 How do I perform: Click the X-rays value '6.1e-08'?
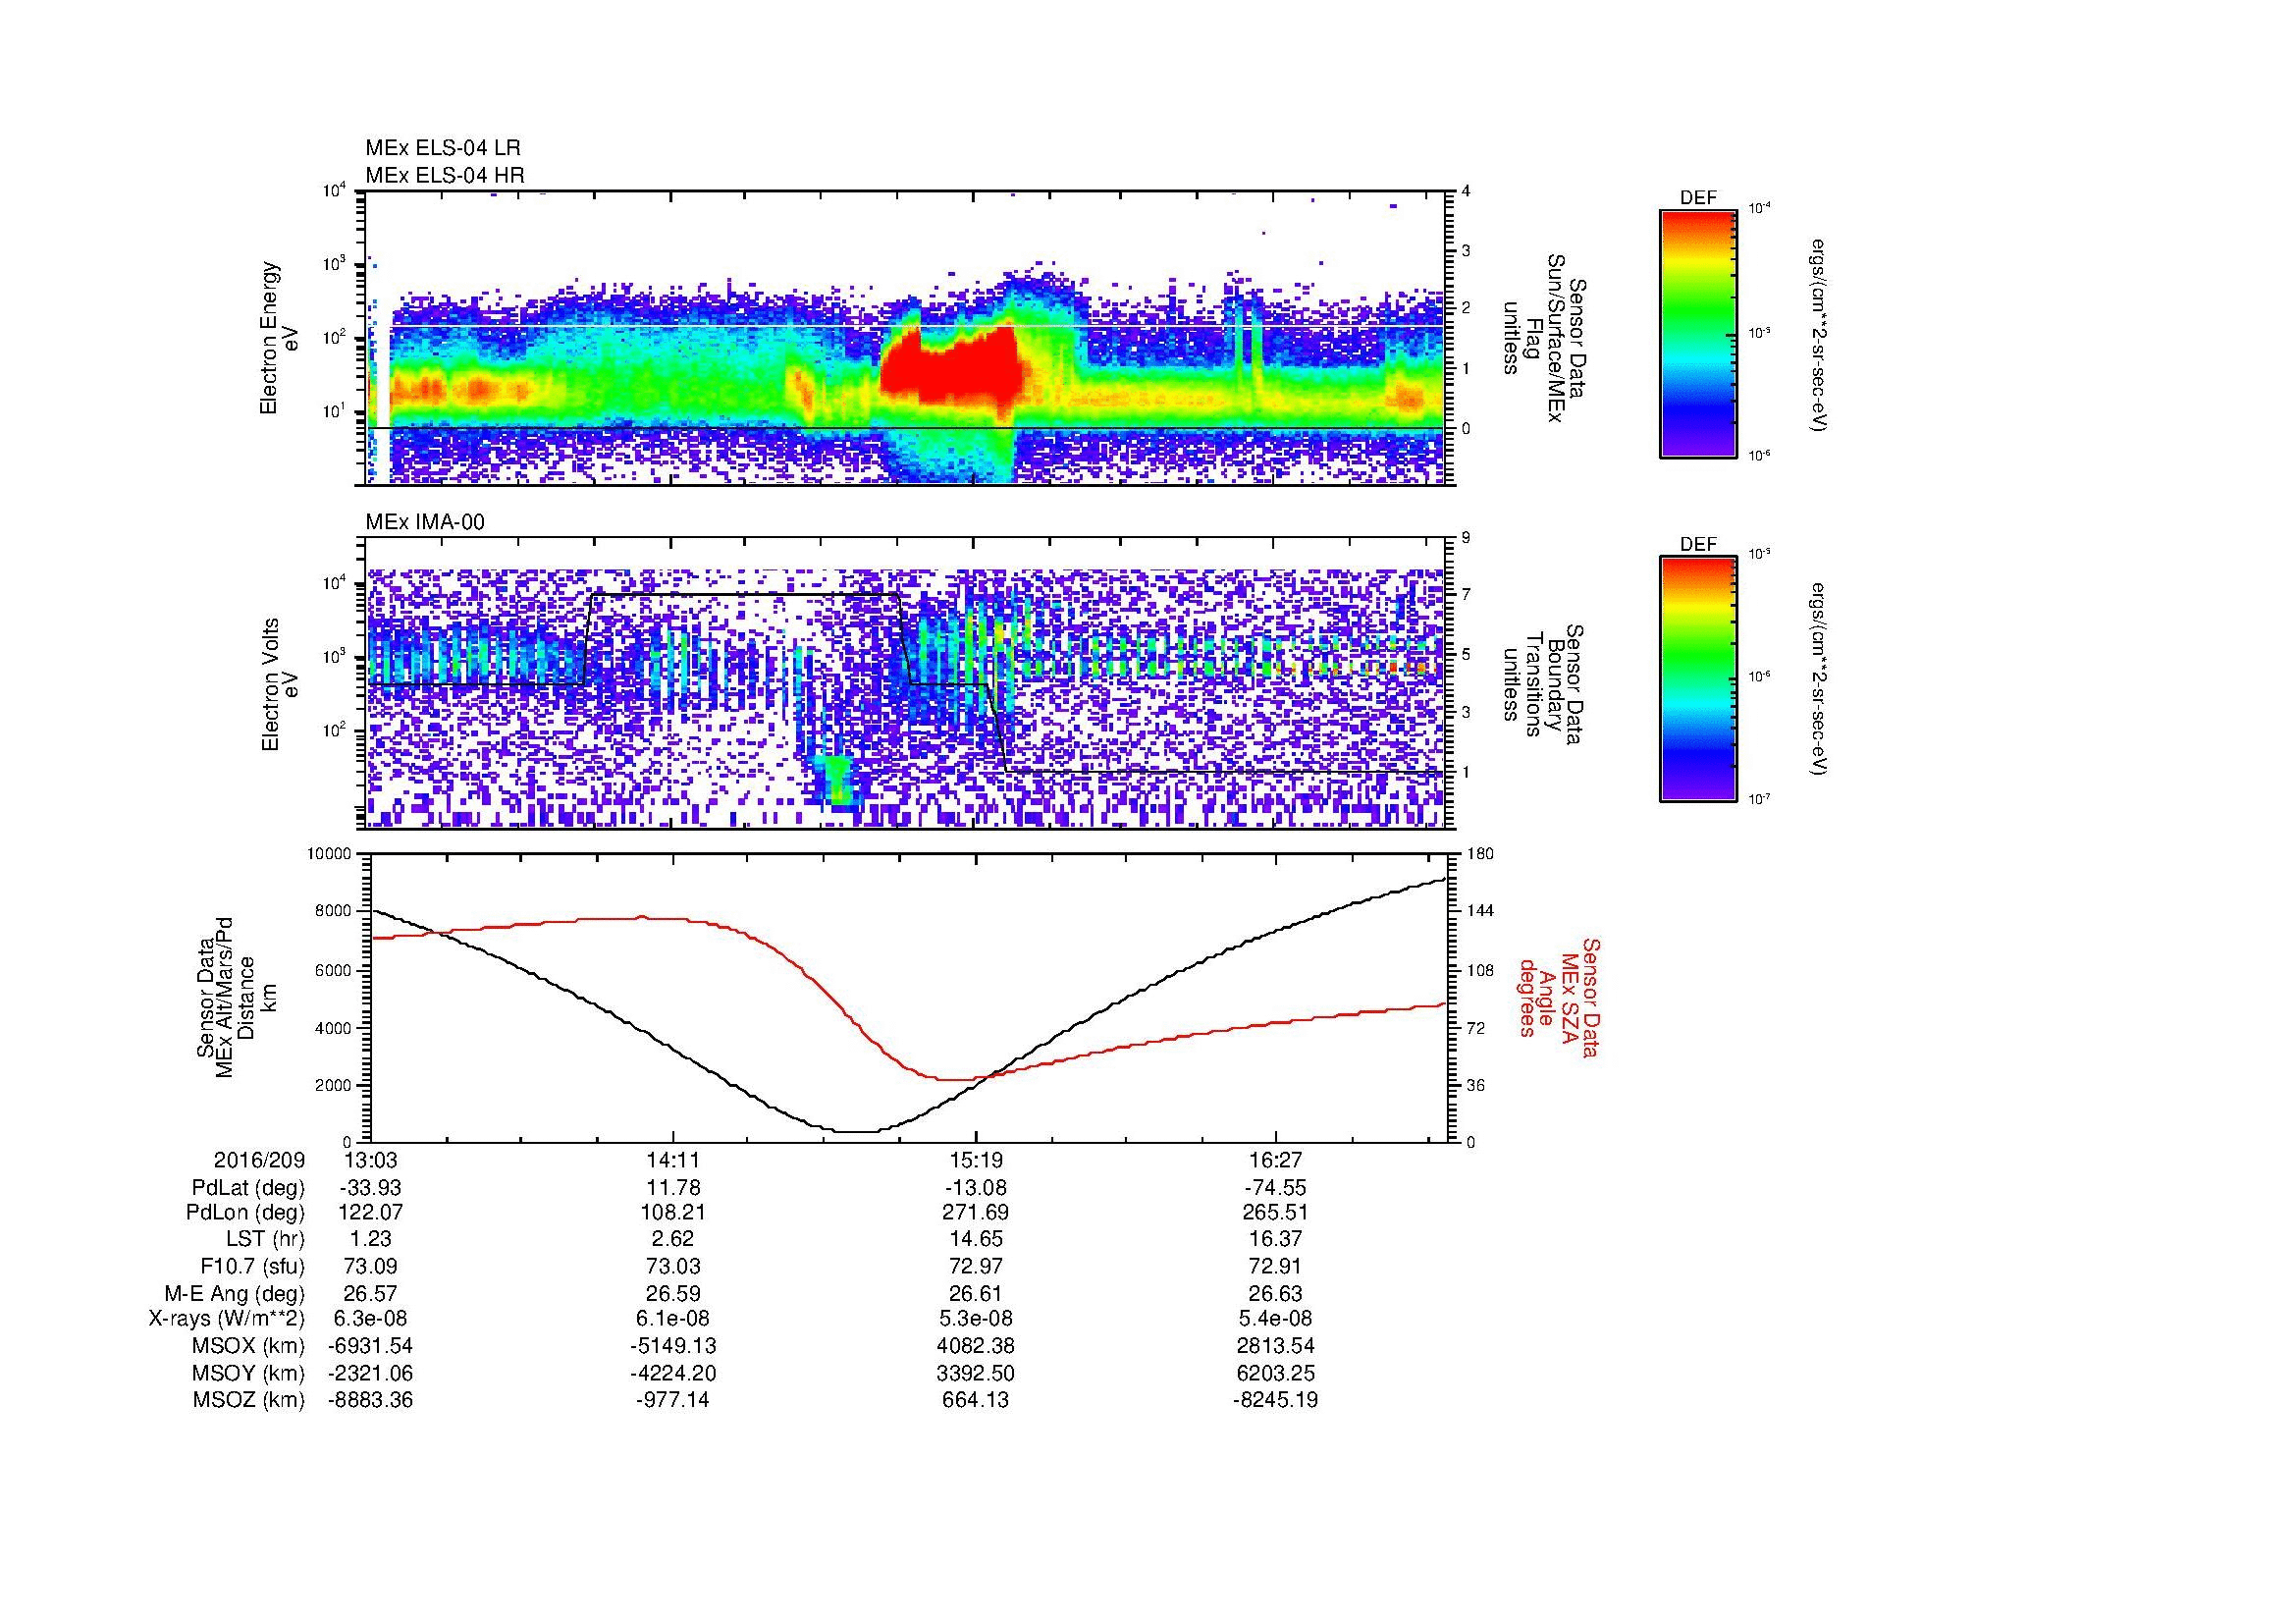(x=673, y=1319)
